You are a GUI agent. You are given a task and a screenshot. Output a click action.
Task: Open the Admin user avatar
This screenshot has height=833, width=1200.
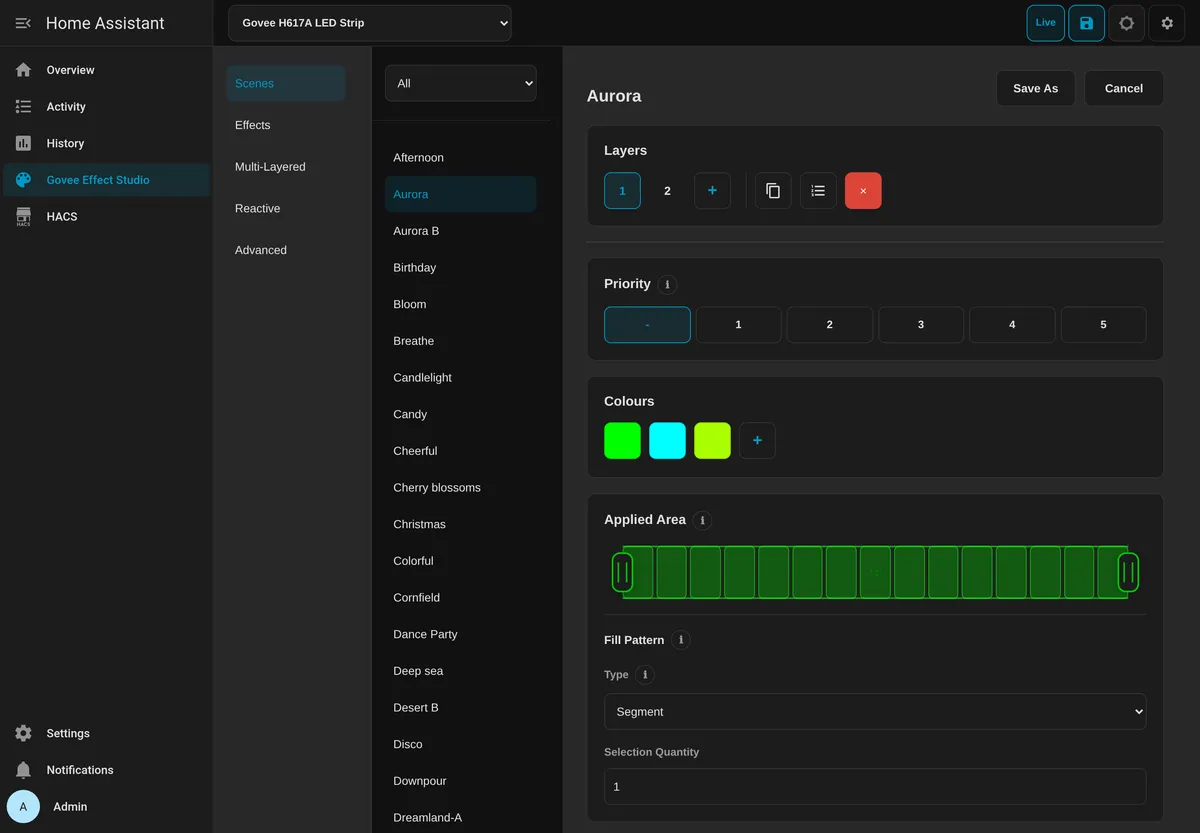click(23, 807)
